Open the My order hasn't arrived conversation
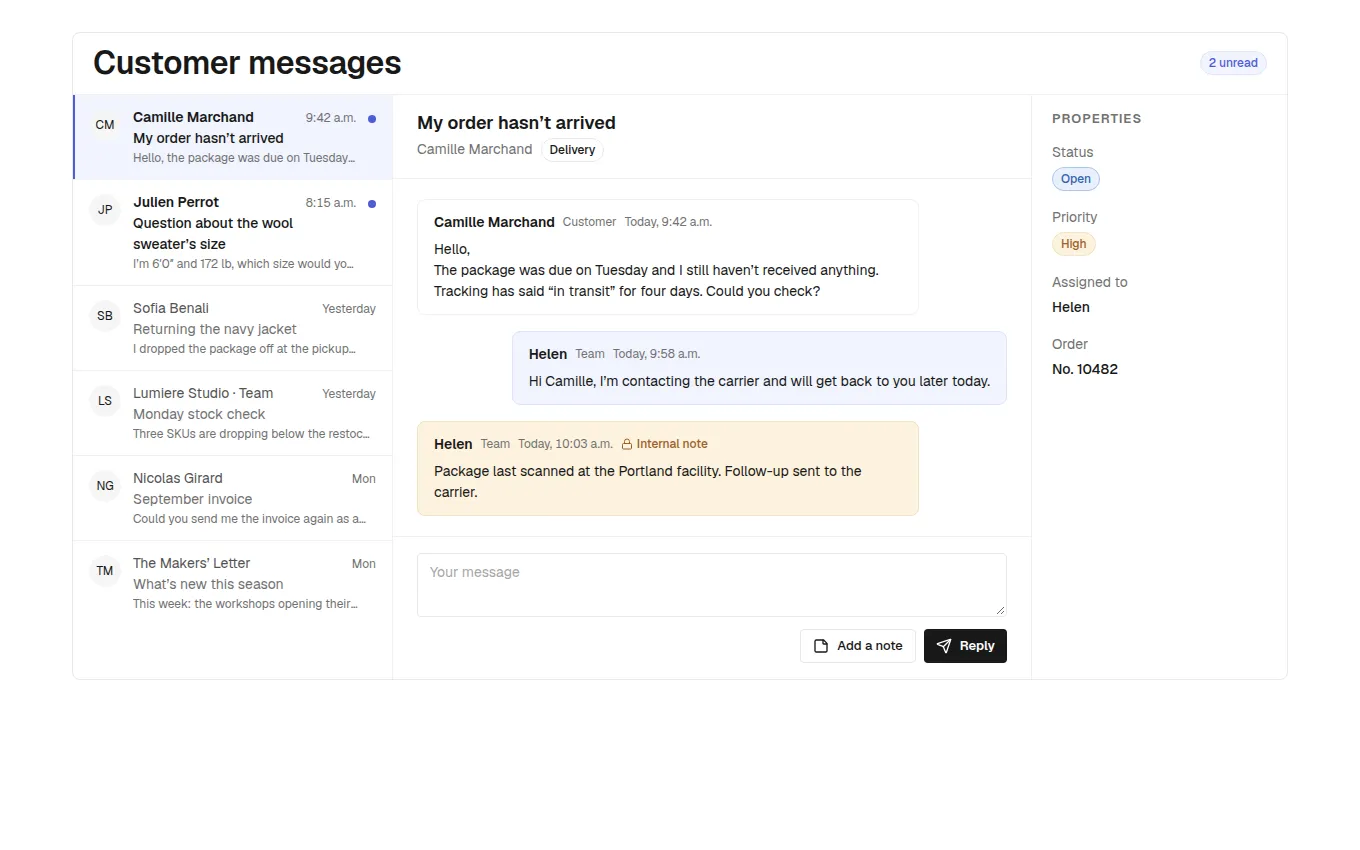The height and width of the screenshot is (850, 1360). (x=233, y=137)
